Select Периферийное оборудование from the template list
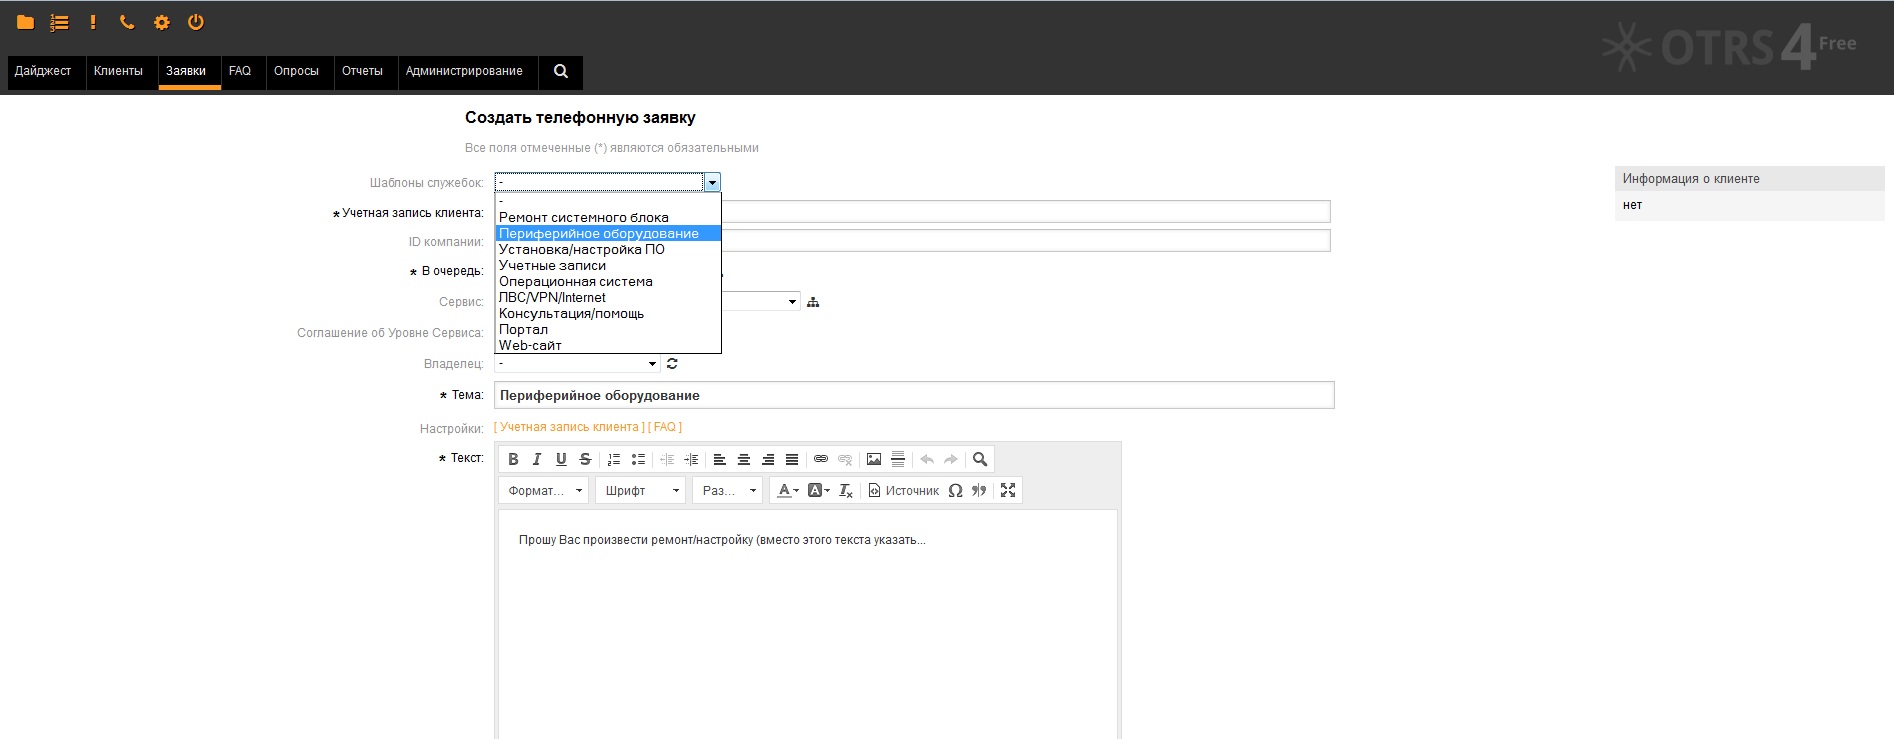 pos(608,233)
